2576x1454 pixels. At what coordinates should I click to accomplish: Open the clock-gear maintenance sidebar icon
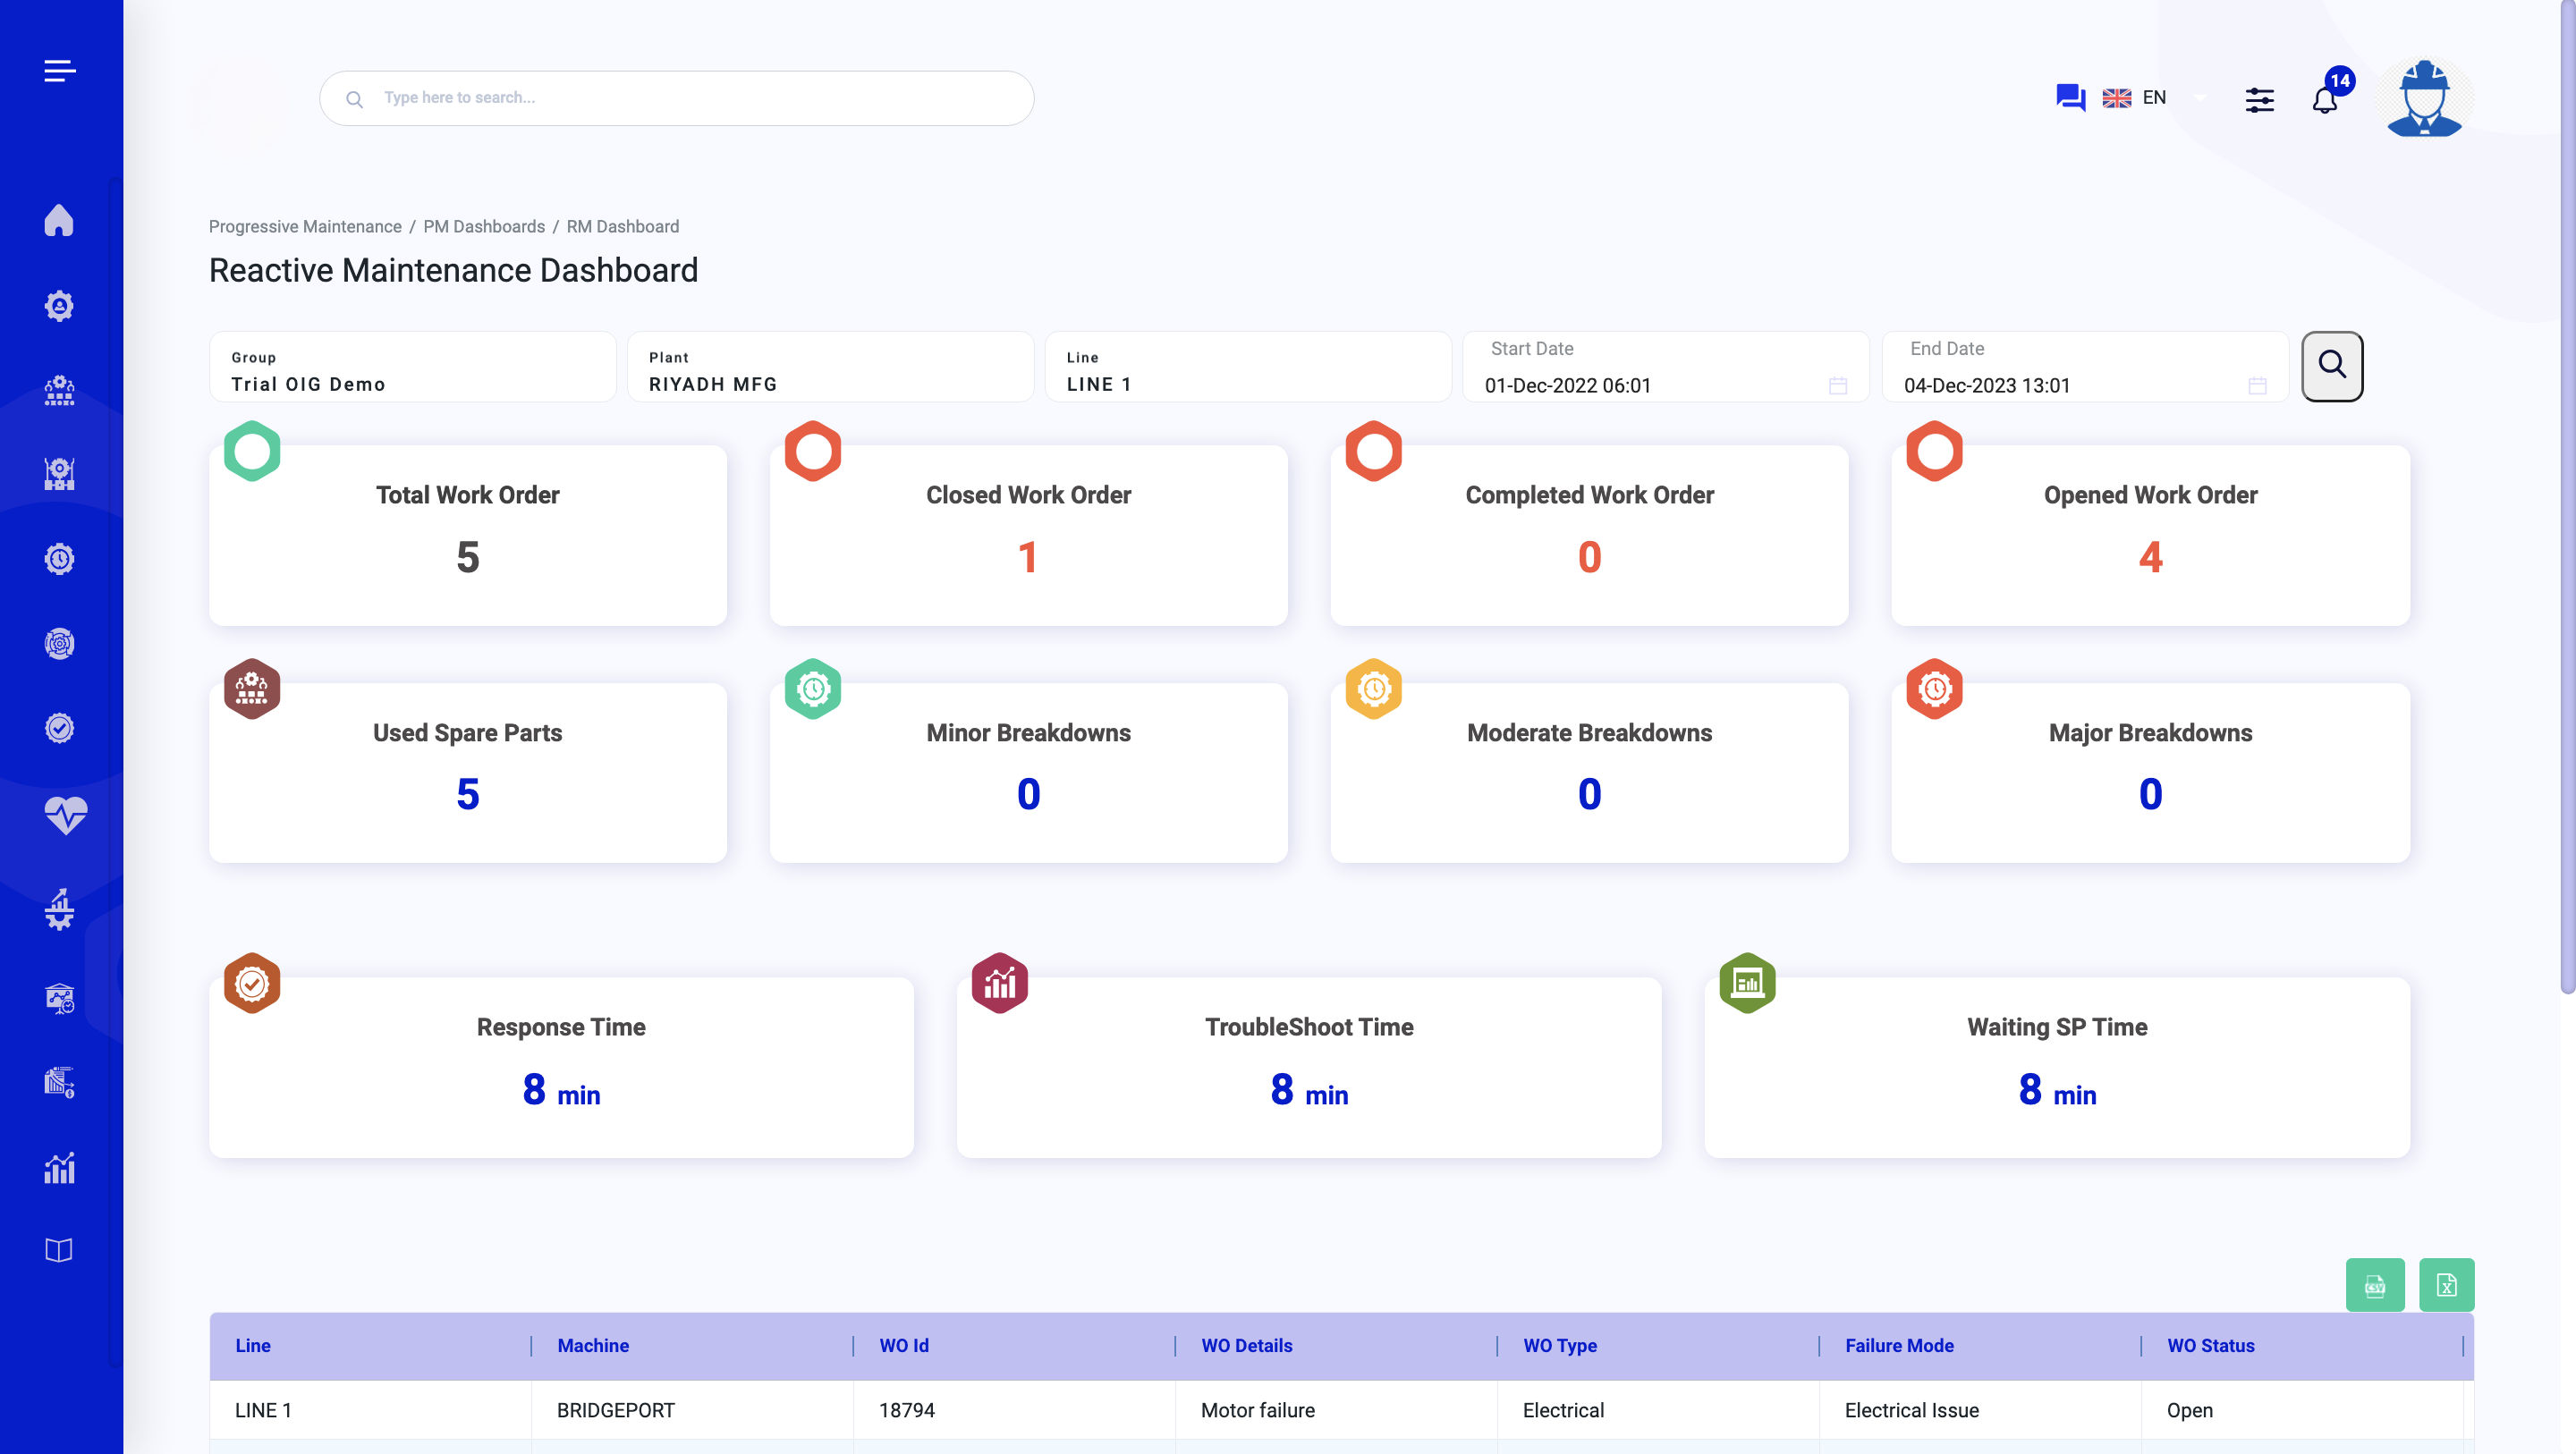point(59,559)
